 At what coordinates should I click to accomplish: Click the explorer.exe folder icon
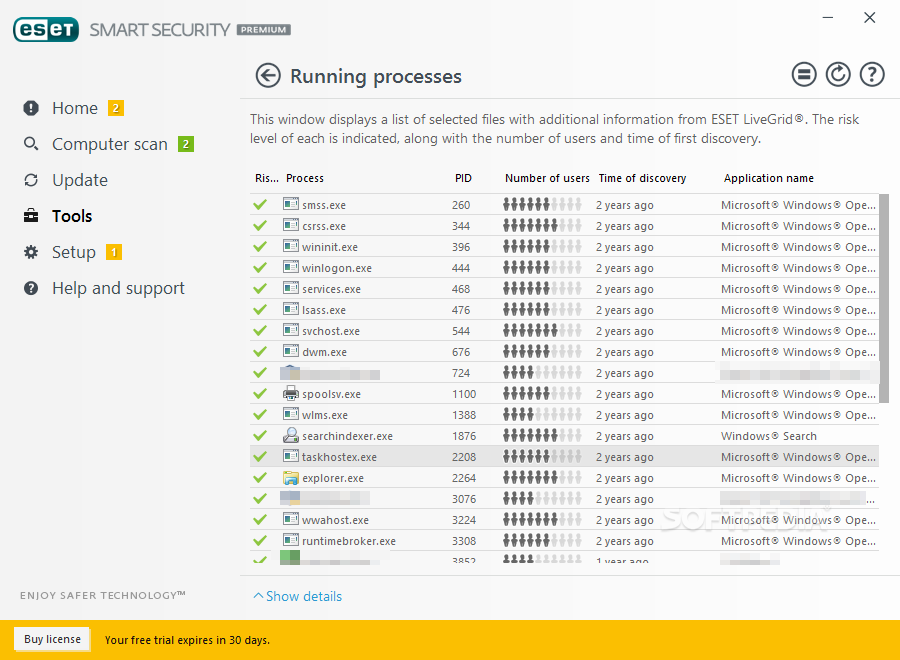291,477
